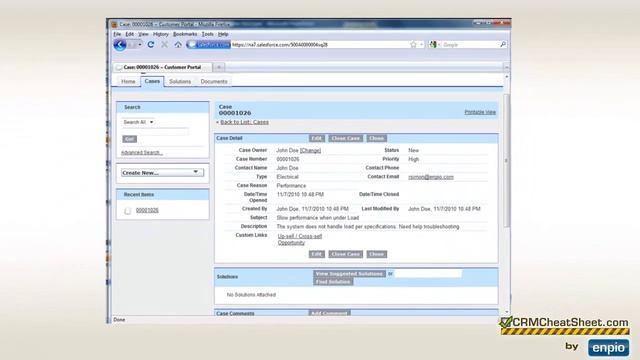Click the scrollbar up arrow
Viewport: 640px width, 360px height.
coord(507,76)
